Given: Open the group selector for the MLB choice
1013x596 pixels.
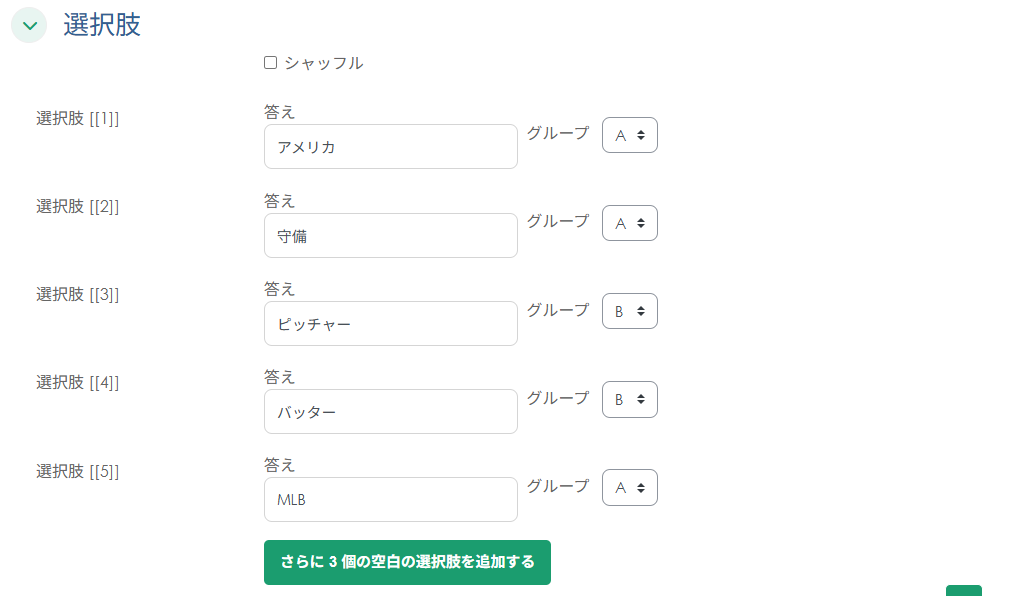Looking at the screenshot, I should tap(629, 487).
